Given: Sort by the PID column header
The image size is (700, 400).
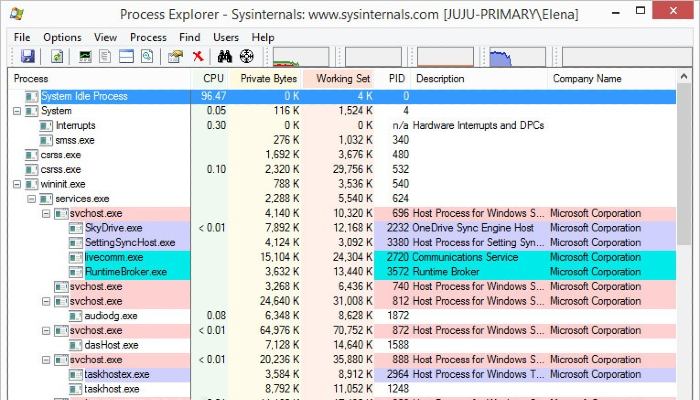Looking at the screenshot, I should point(392,79).
